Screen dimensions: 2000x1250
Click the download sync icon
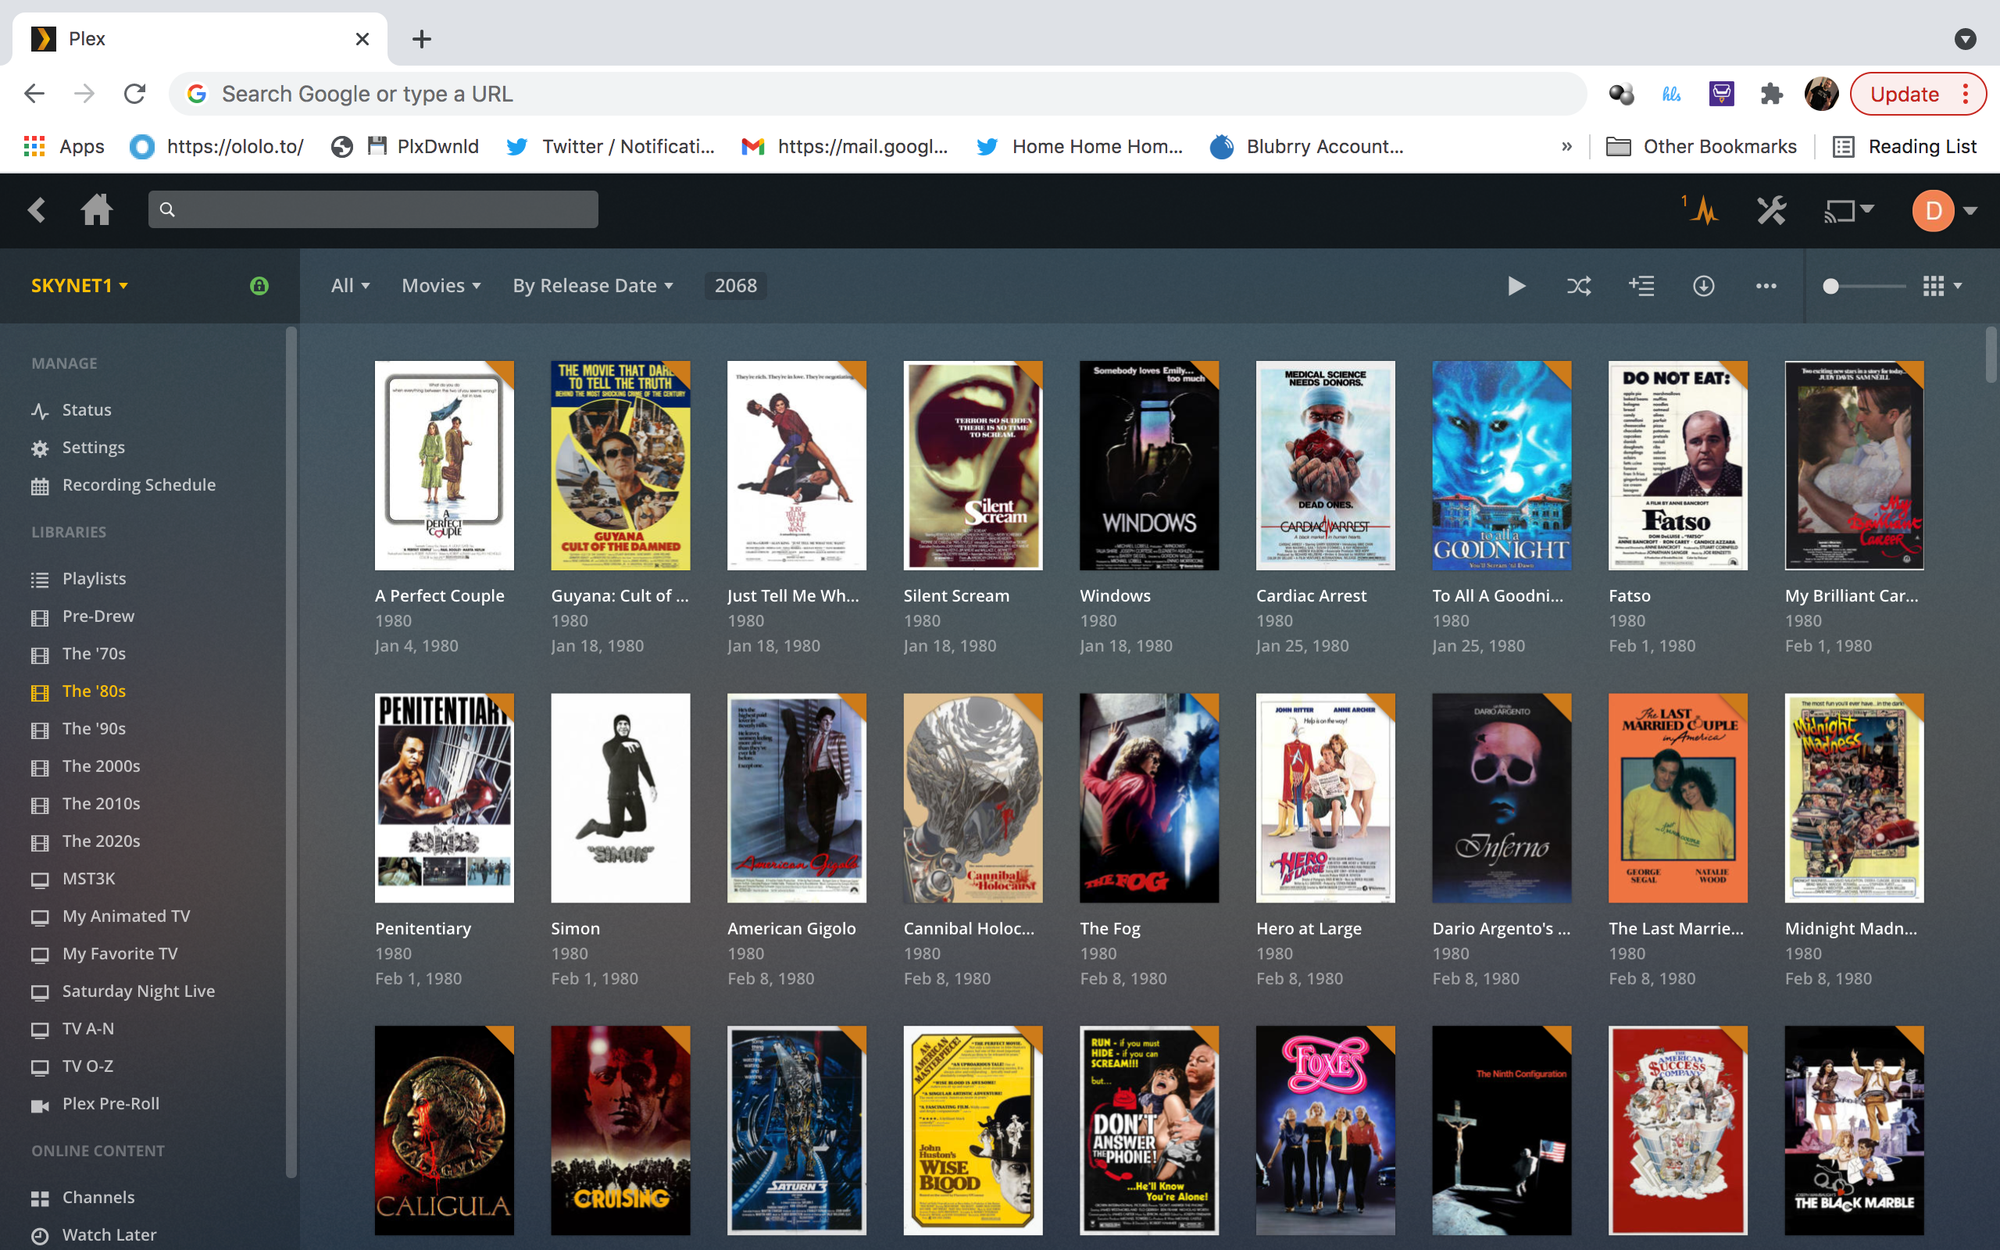(x=1703, y=286)
